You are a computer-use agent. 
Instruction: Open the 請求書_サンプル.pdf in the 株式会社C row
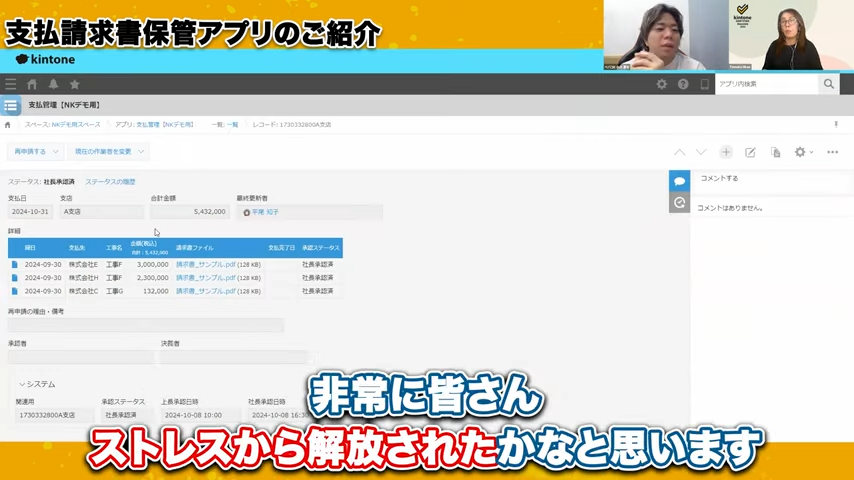click(205, 291)
